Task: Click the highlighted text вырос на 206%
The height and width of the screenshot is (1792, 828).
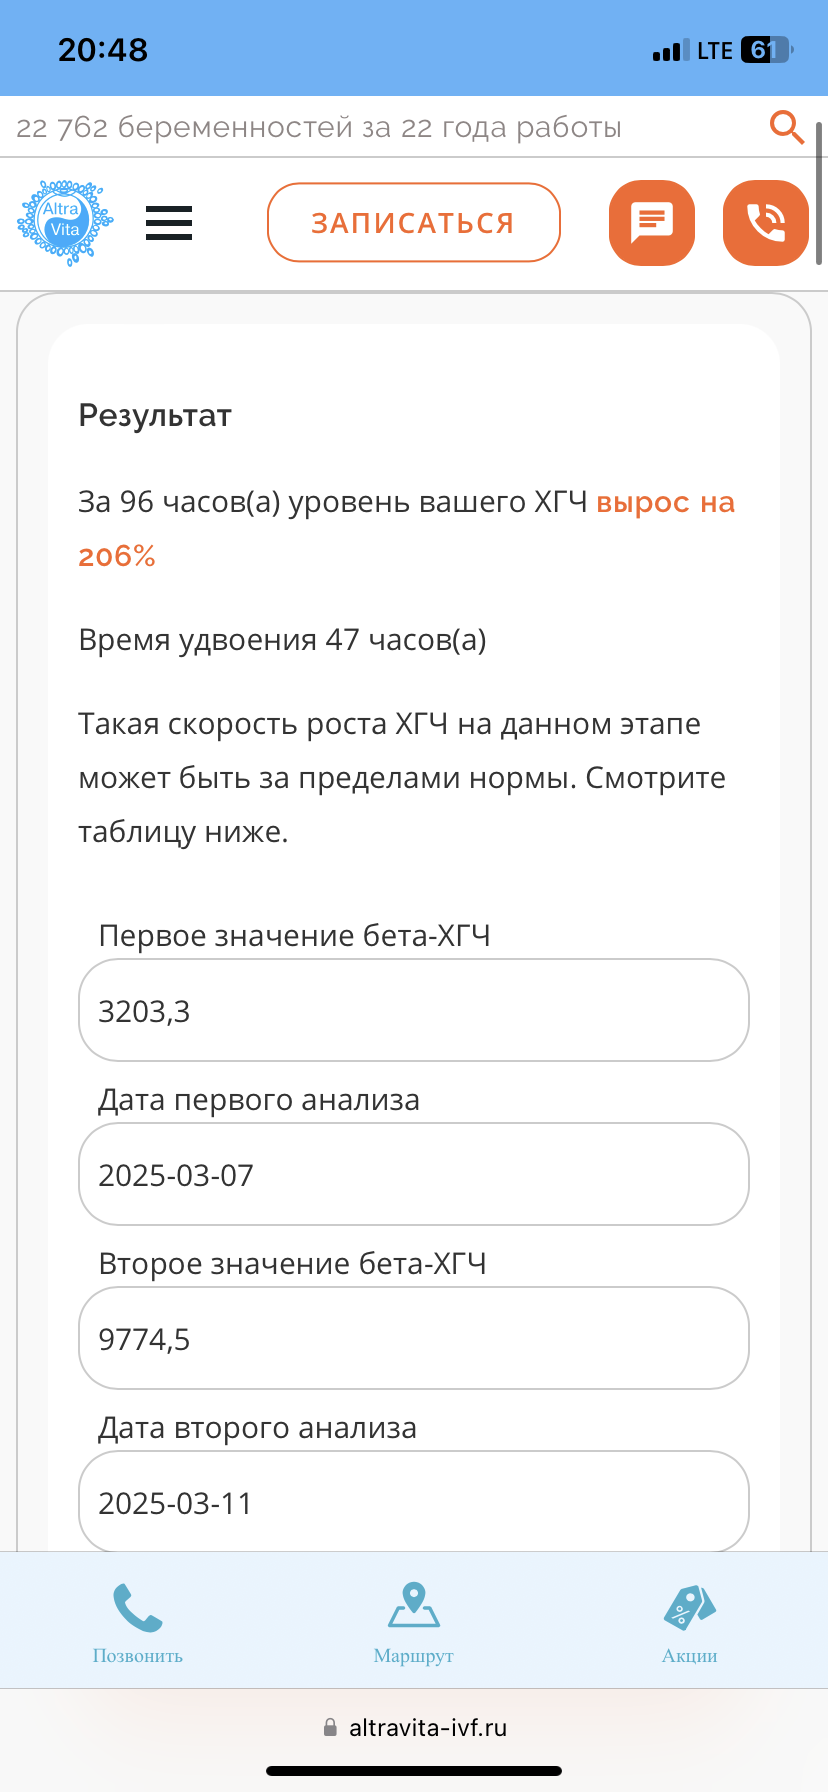Action: coord(665,503)
